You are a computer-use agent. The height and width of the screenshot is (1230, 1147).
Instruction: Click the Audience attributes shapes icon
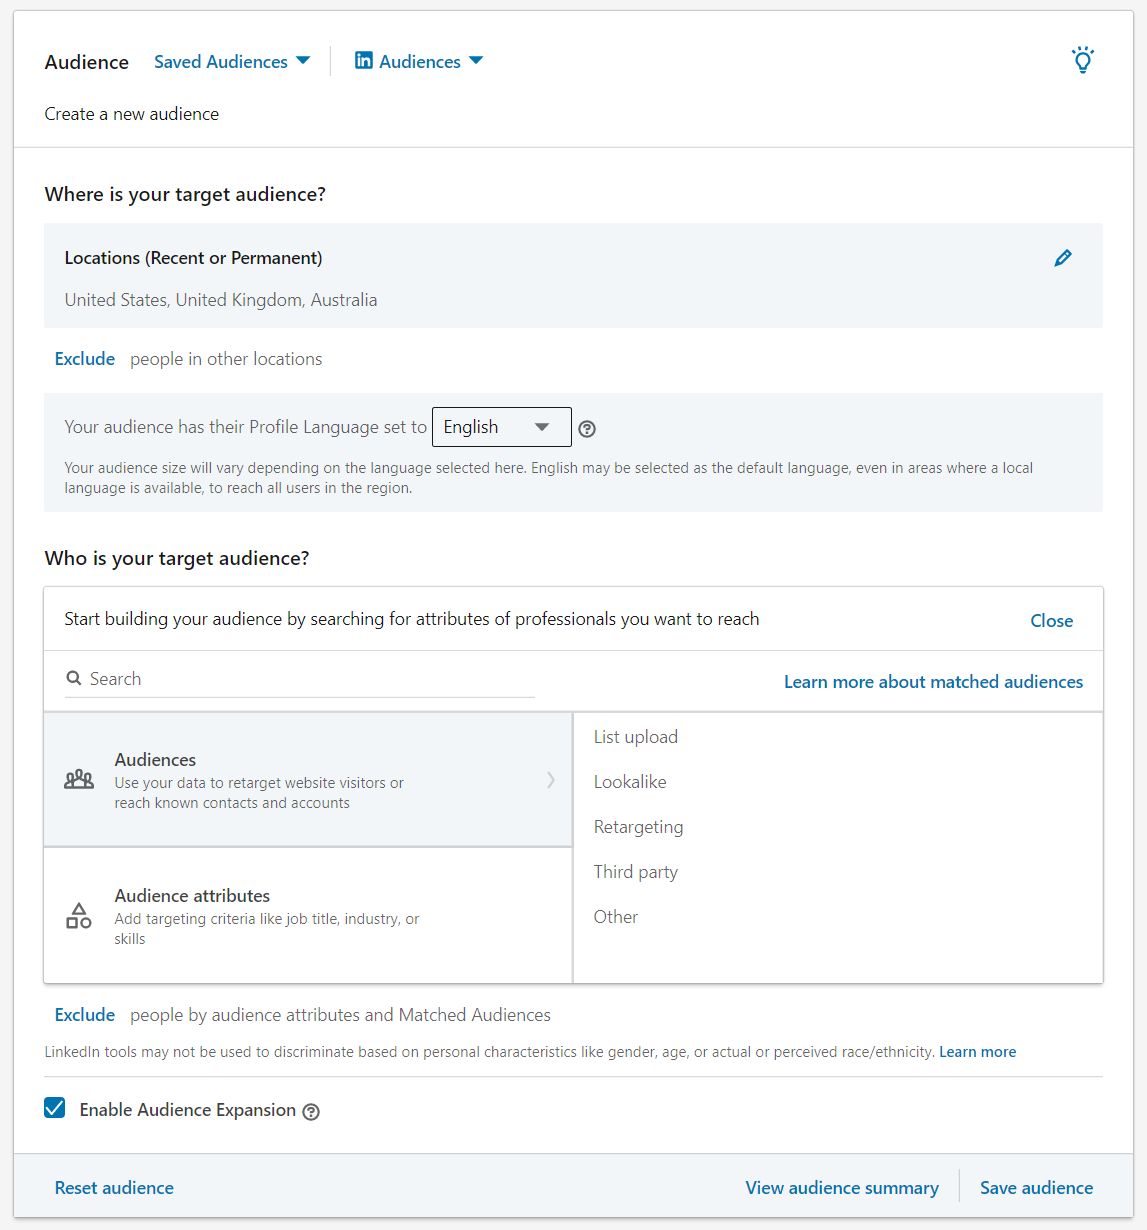pyautogui.click(x=78, y=914)
